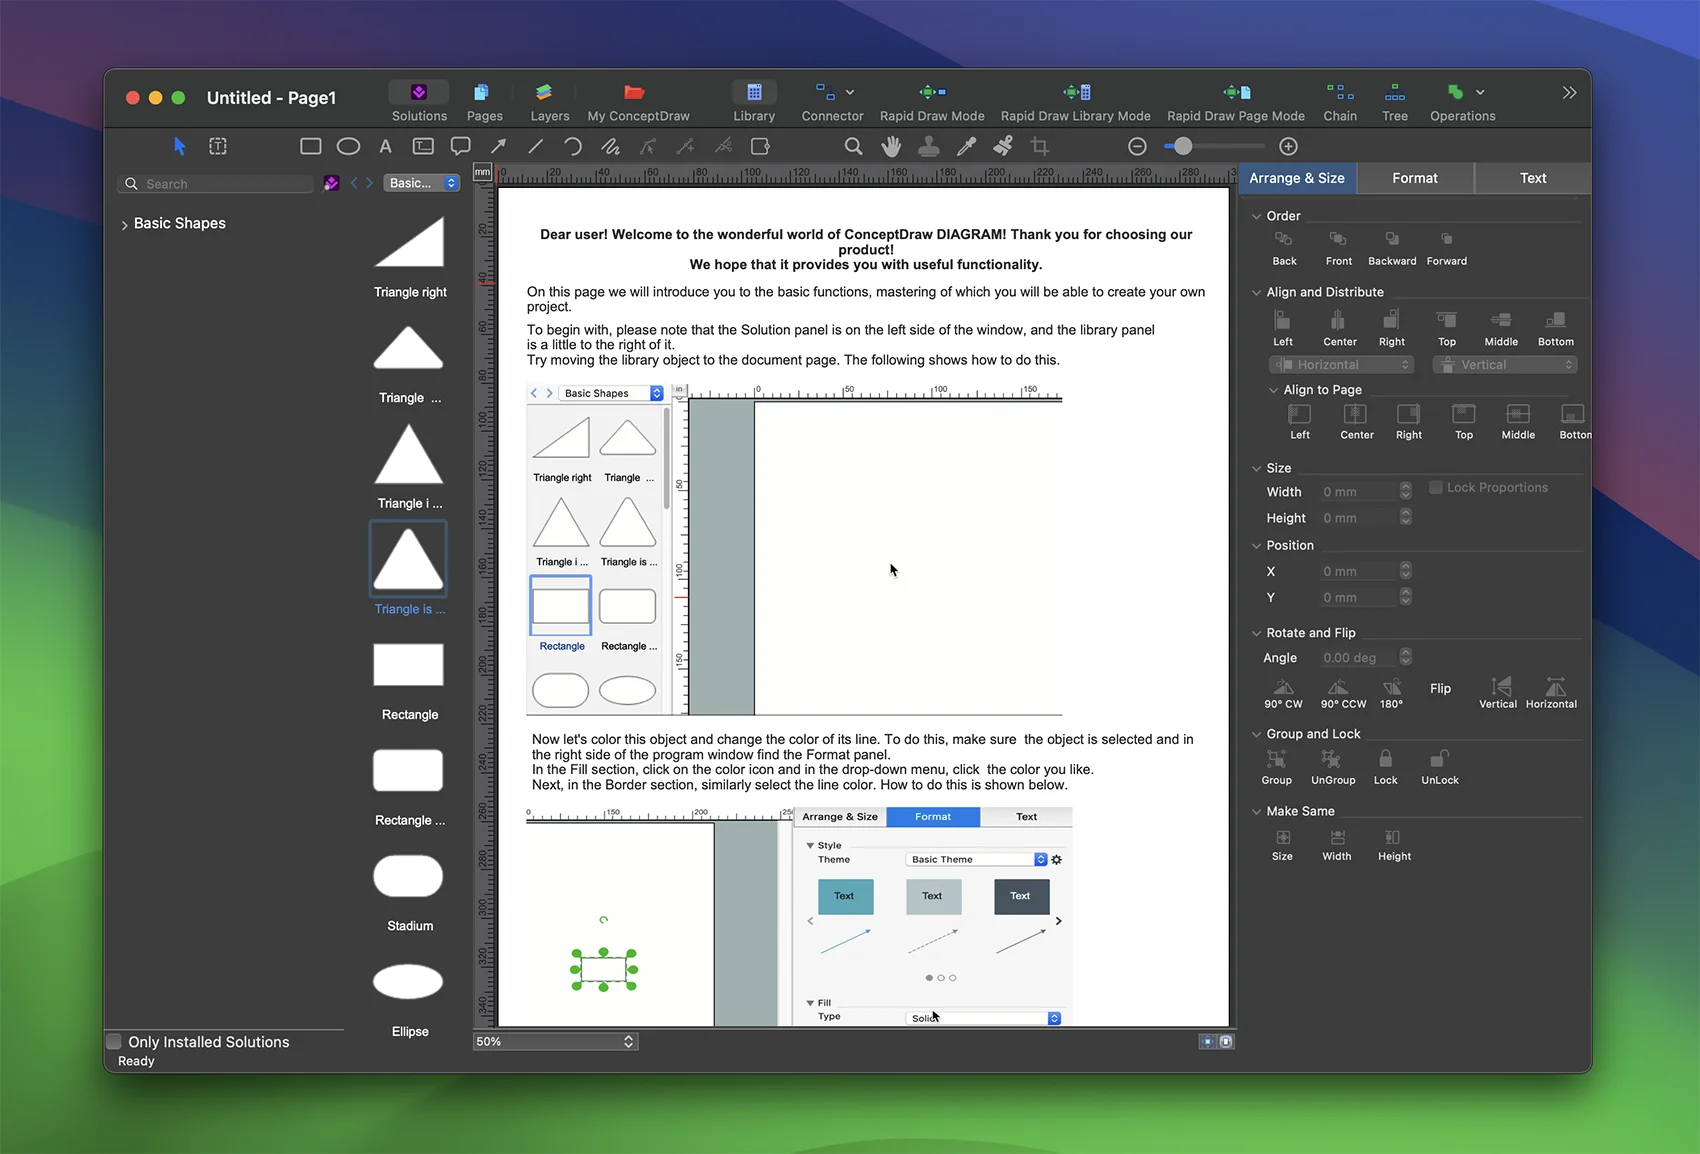Select the Ellipse drawing tool

point(348,146)
